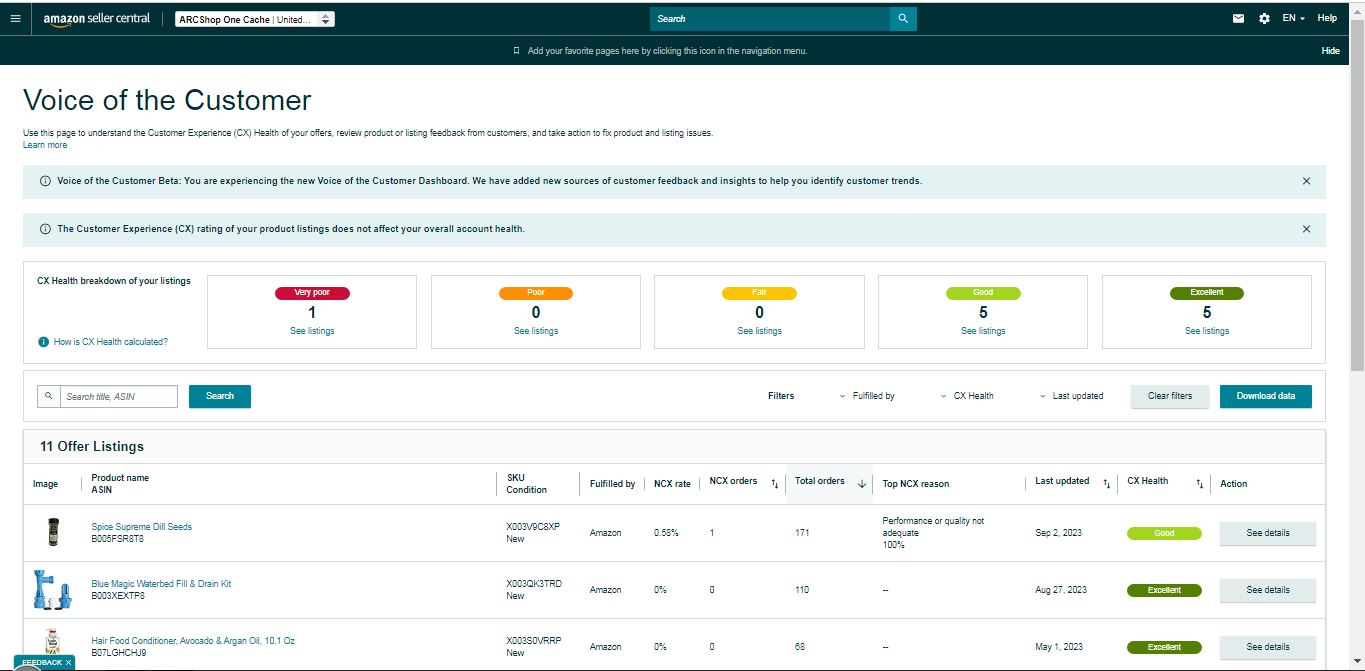See details for Hair Food Conditioner
The height and width of the screenshot is (671, 1365).
click(x=1268, y=647)
